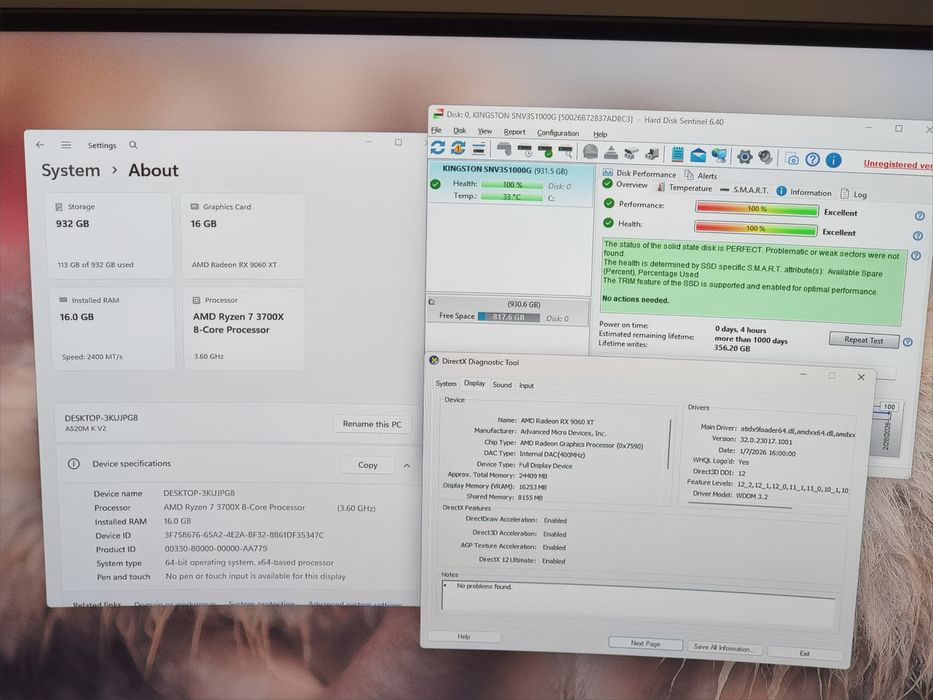
Task: Click the disk test icon with clock badge
Action: pyautogui.click(x=525, y=150)
